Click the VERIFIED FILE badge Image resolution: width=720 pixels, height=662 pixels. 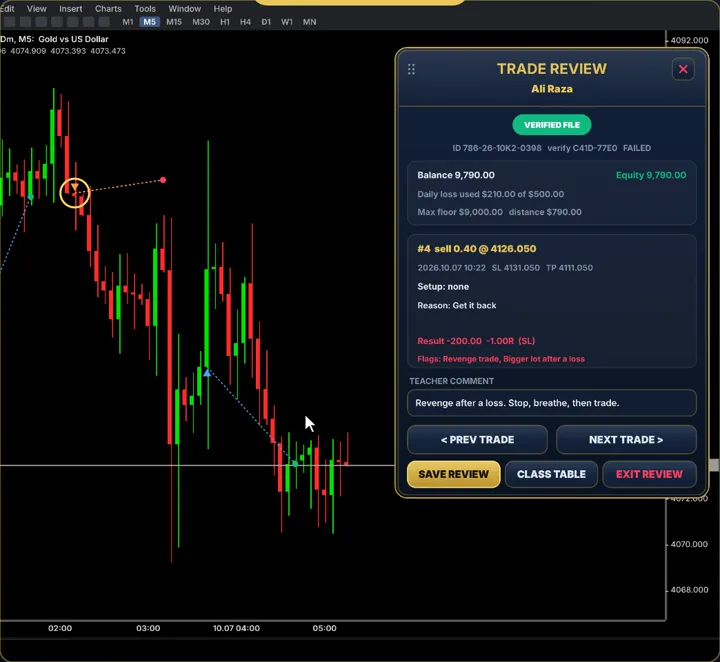click(551, 125)
